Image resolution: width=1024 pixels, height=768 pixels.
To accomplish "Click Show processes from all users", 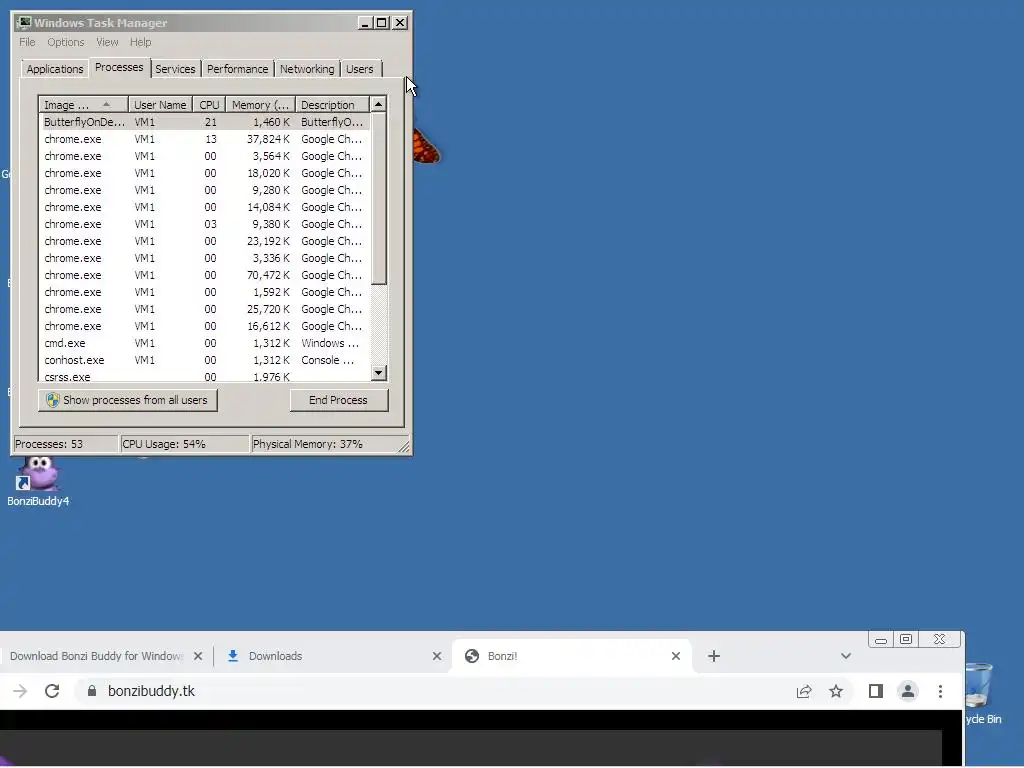I will click(x=128, y=400).
